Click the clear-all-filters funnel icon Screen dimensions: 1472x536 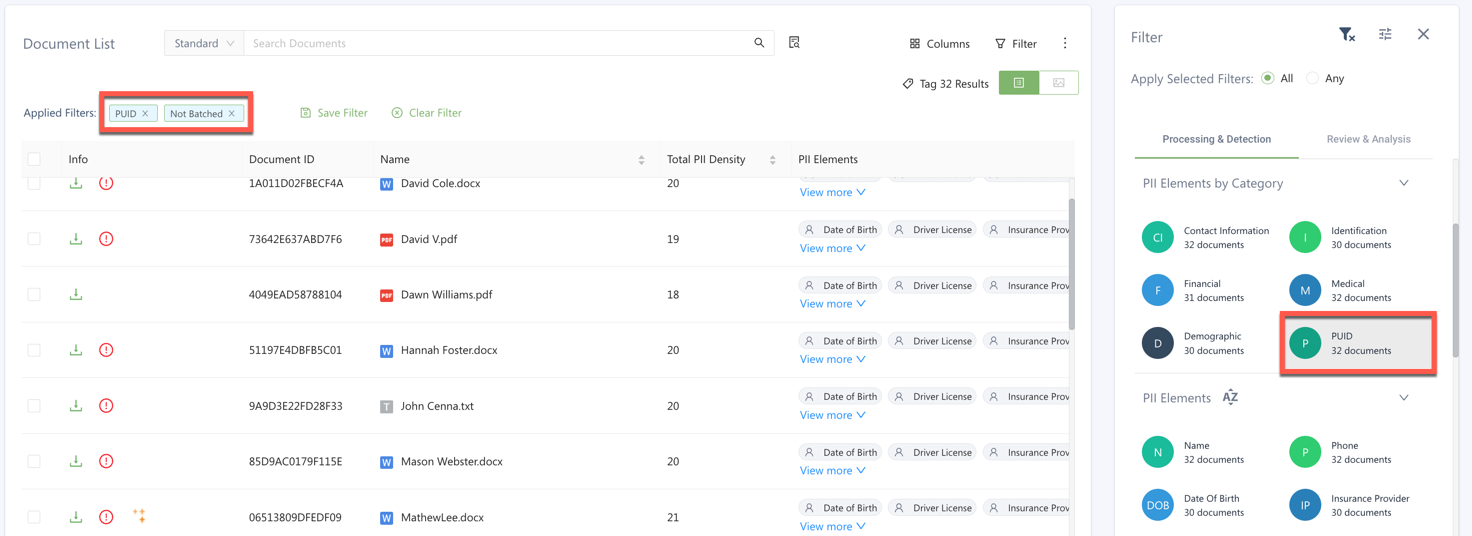coord(1347,35)
